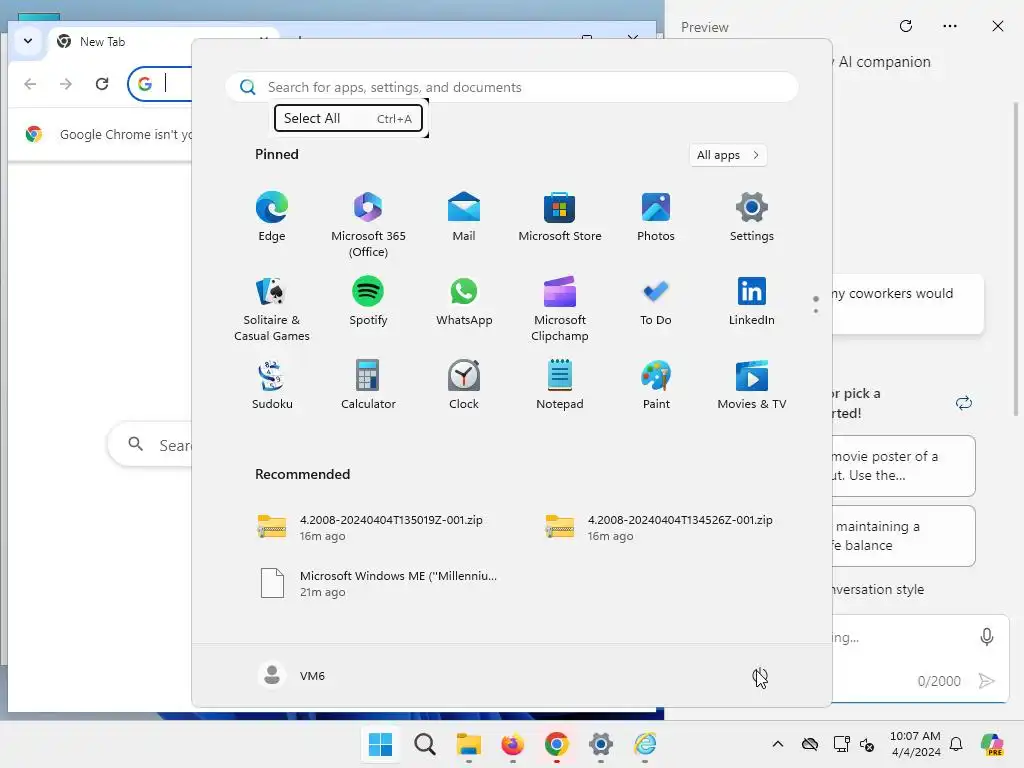Open Settings from the pinned apps
The height and width of the screenshot is (768, 1024).
click(x=752, y=217)
